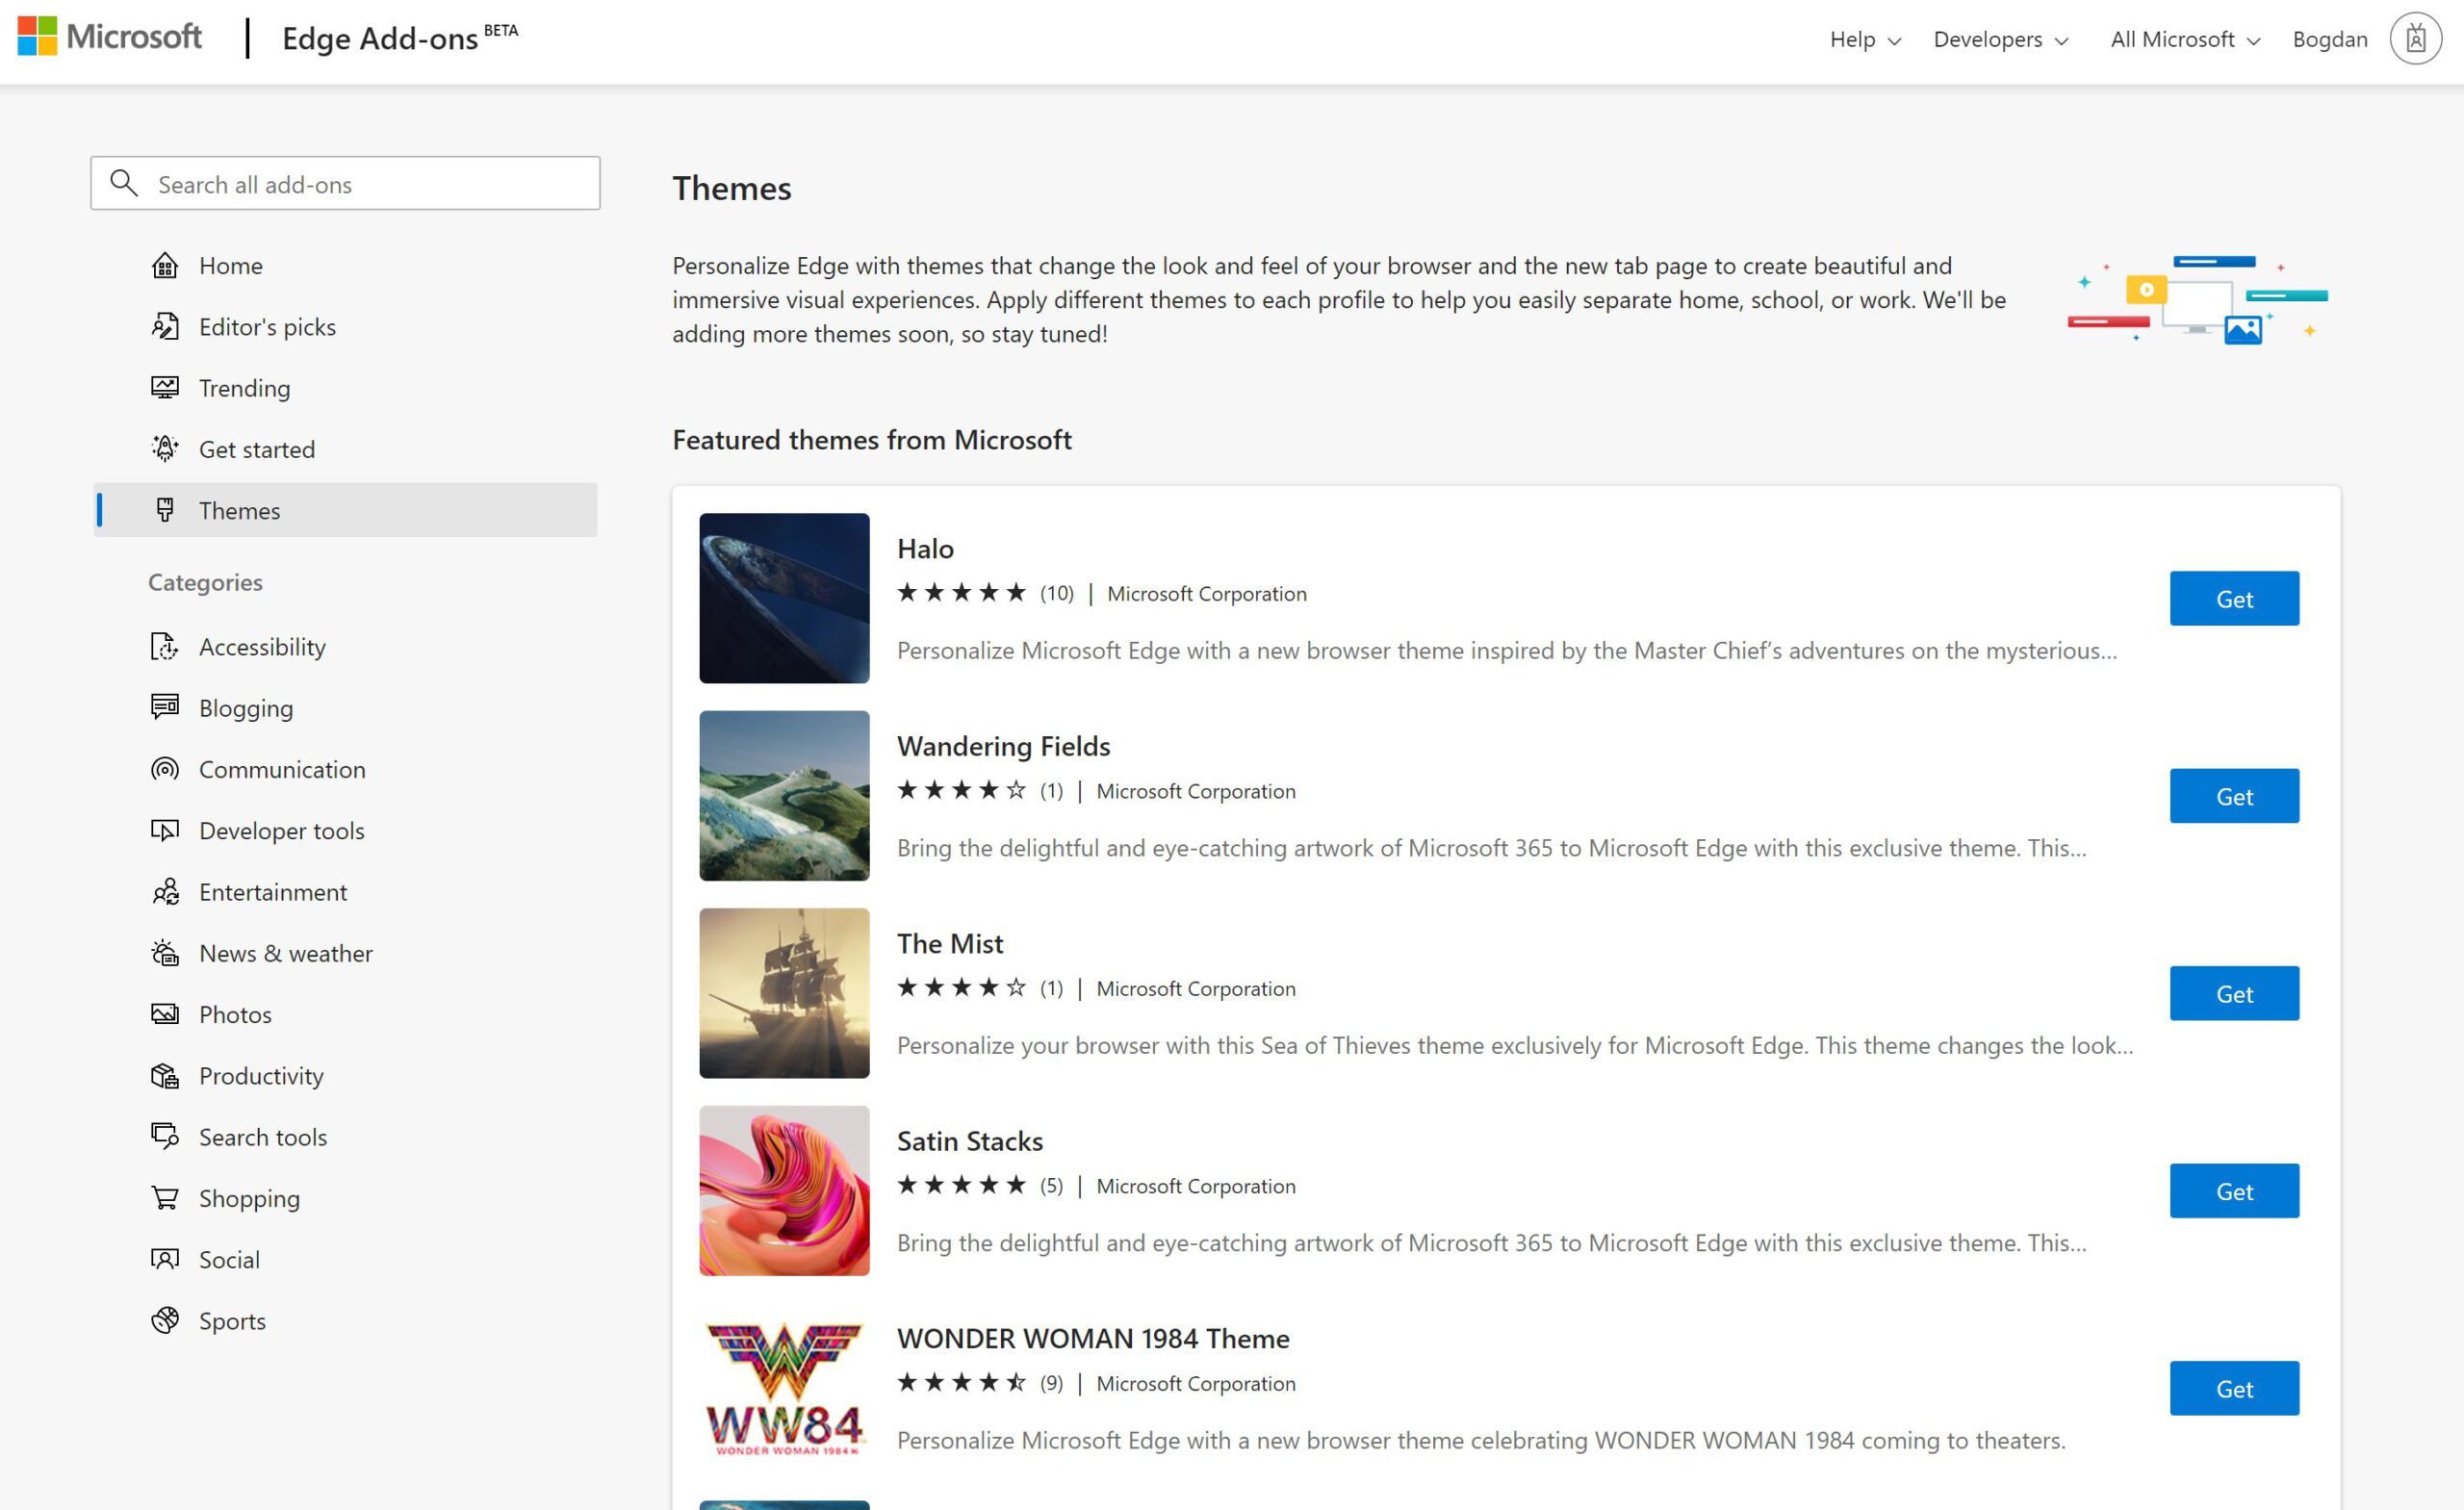This screenshot has height=1510, width=2464.
Task: Open the Wandering Fields title
Action: (1003, 745)
